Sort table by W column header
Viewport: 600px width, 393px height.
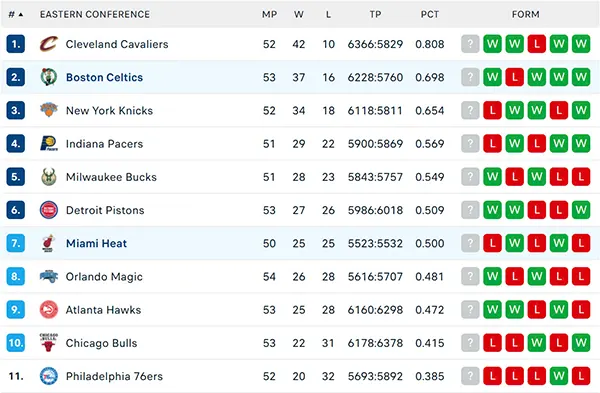[299, 15]
